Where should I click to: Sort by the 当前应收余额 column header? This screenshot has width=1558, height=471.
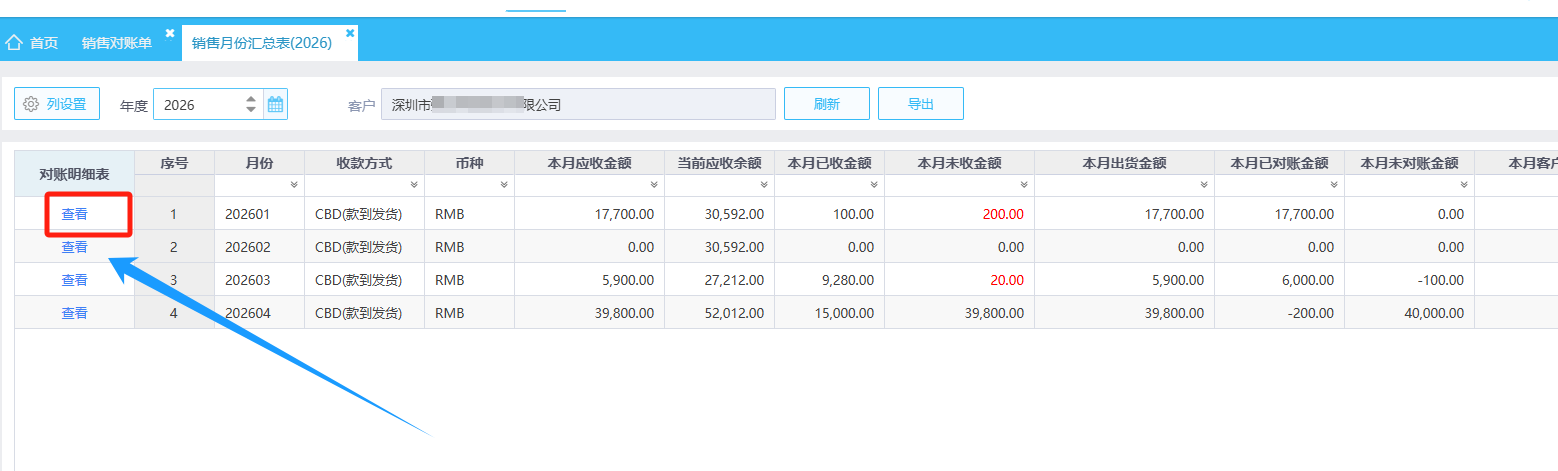[x=719, y=163]
